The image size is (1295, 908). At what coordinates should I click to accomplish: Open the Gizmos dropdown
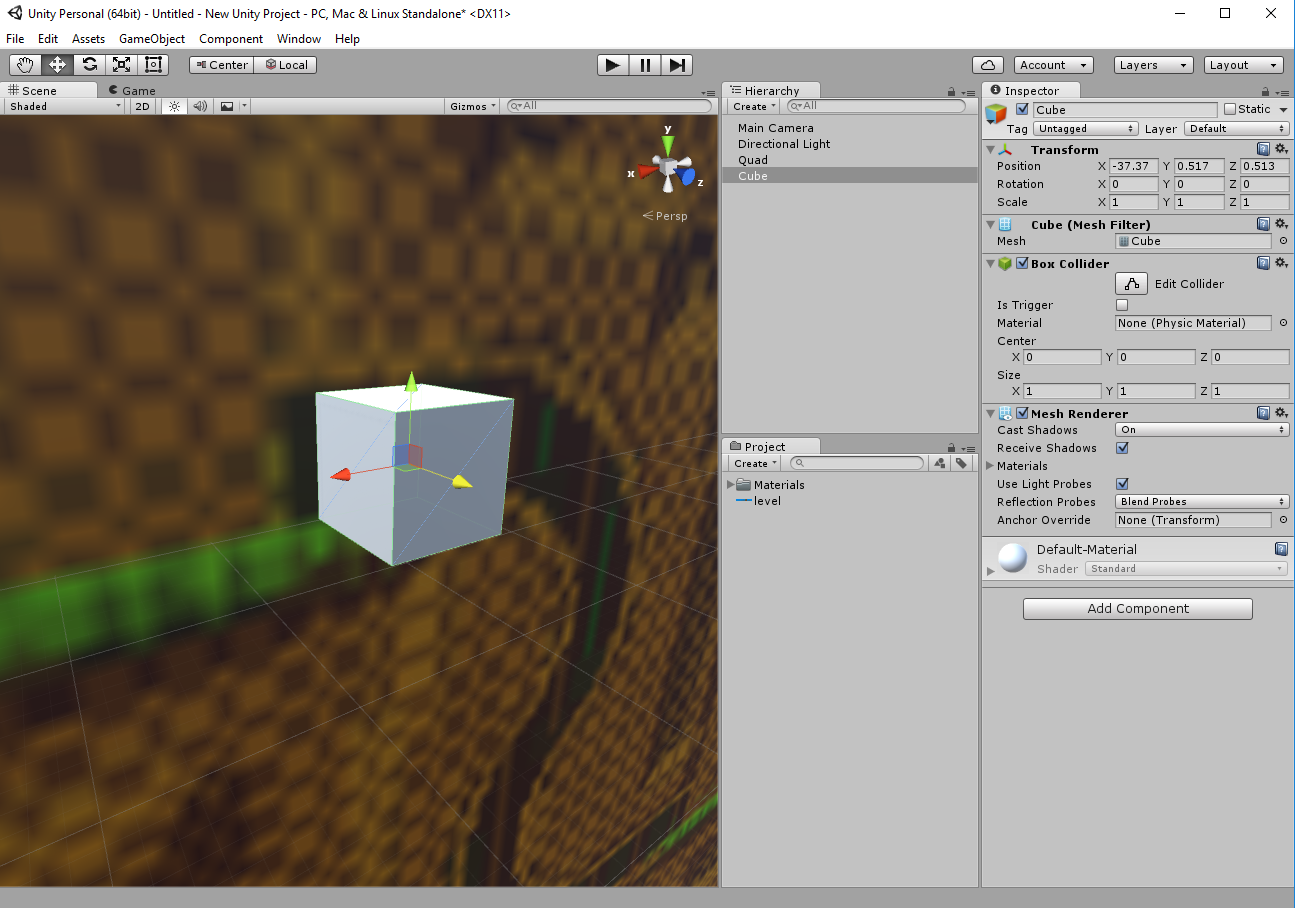(x=473, y=106)
